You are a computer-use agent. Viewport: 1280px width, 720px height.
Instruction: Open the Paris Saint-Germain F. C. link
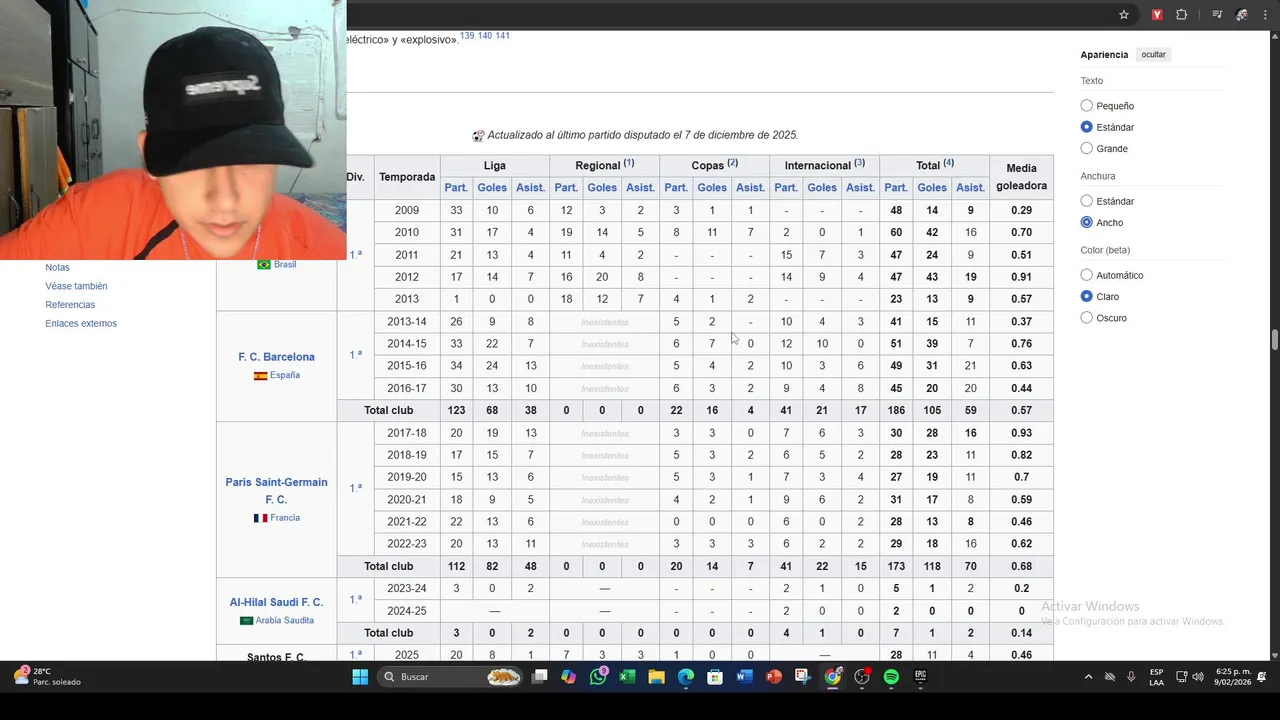[276, 491]
